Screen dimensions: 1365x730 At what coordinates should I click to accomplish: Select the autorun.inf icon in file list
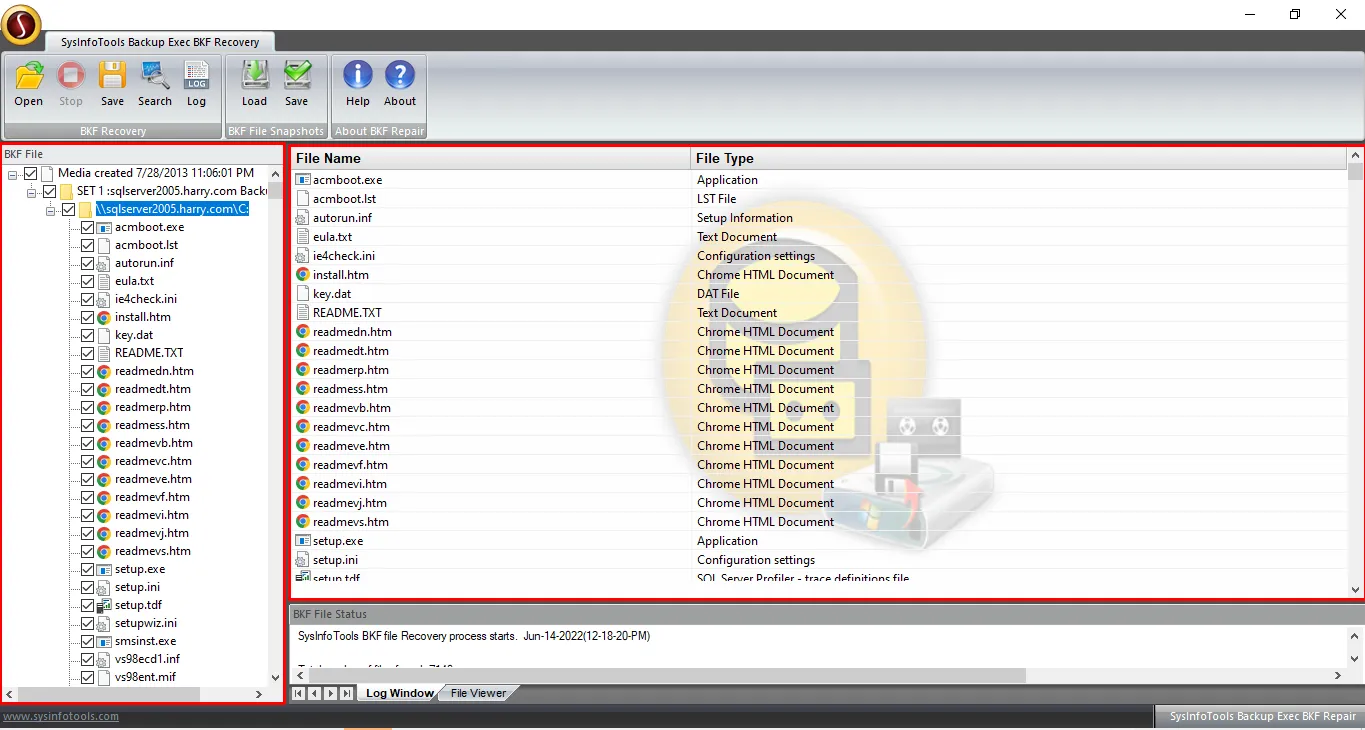[303, 218]
